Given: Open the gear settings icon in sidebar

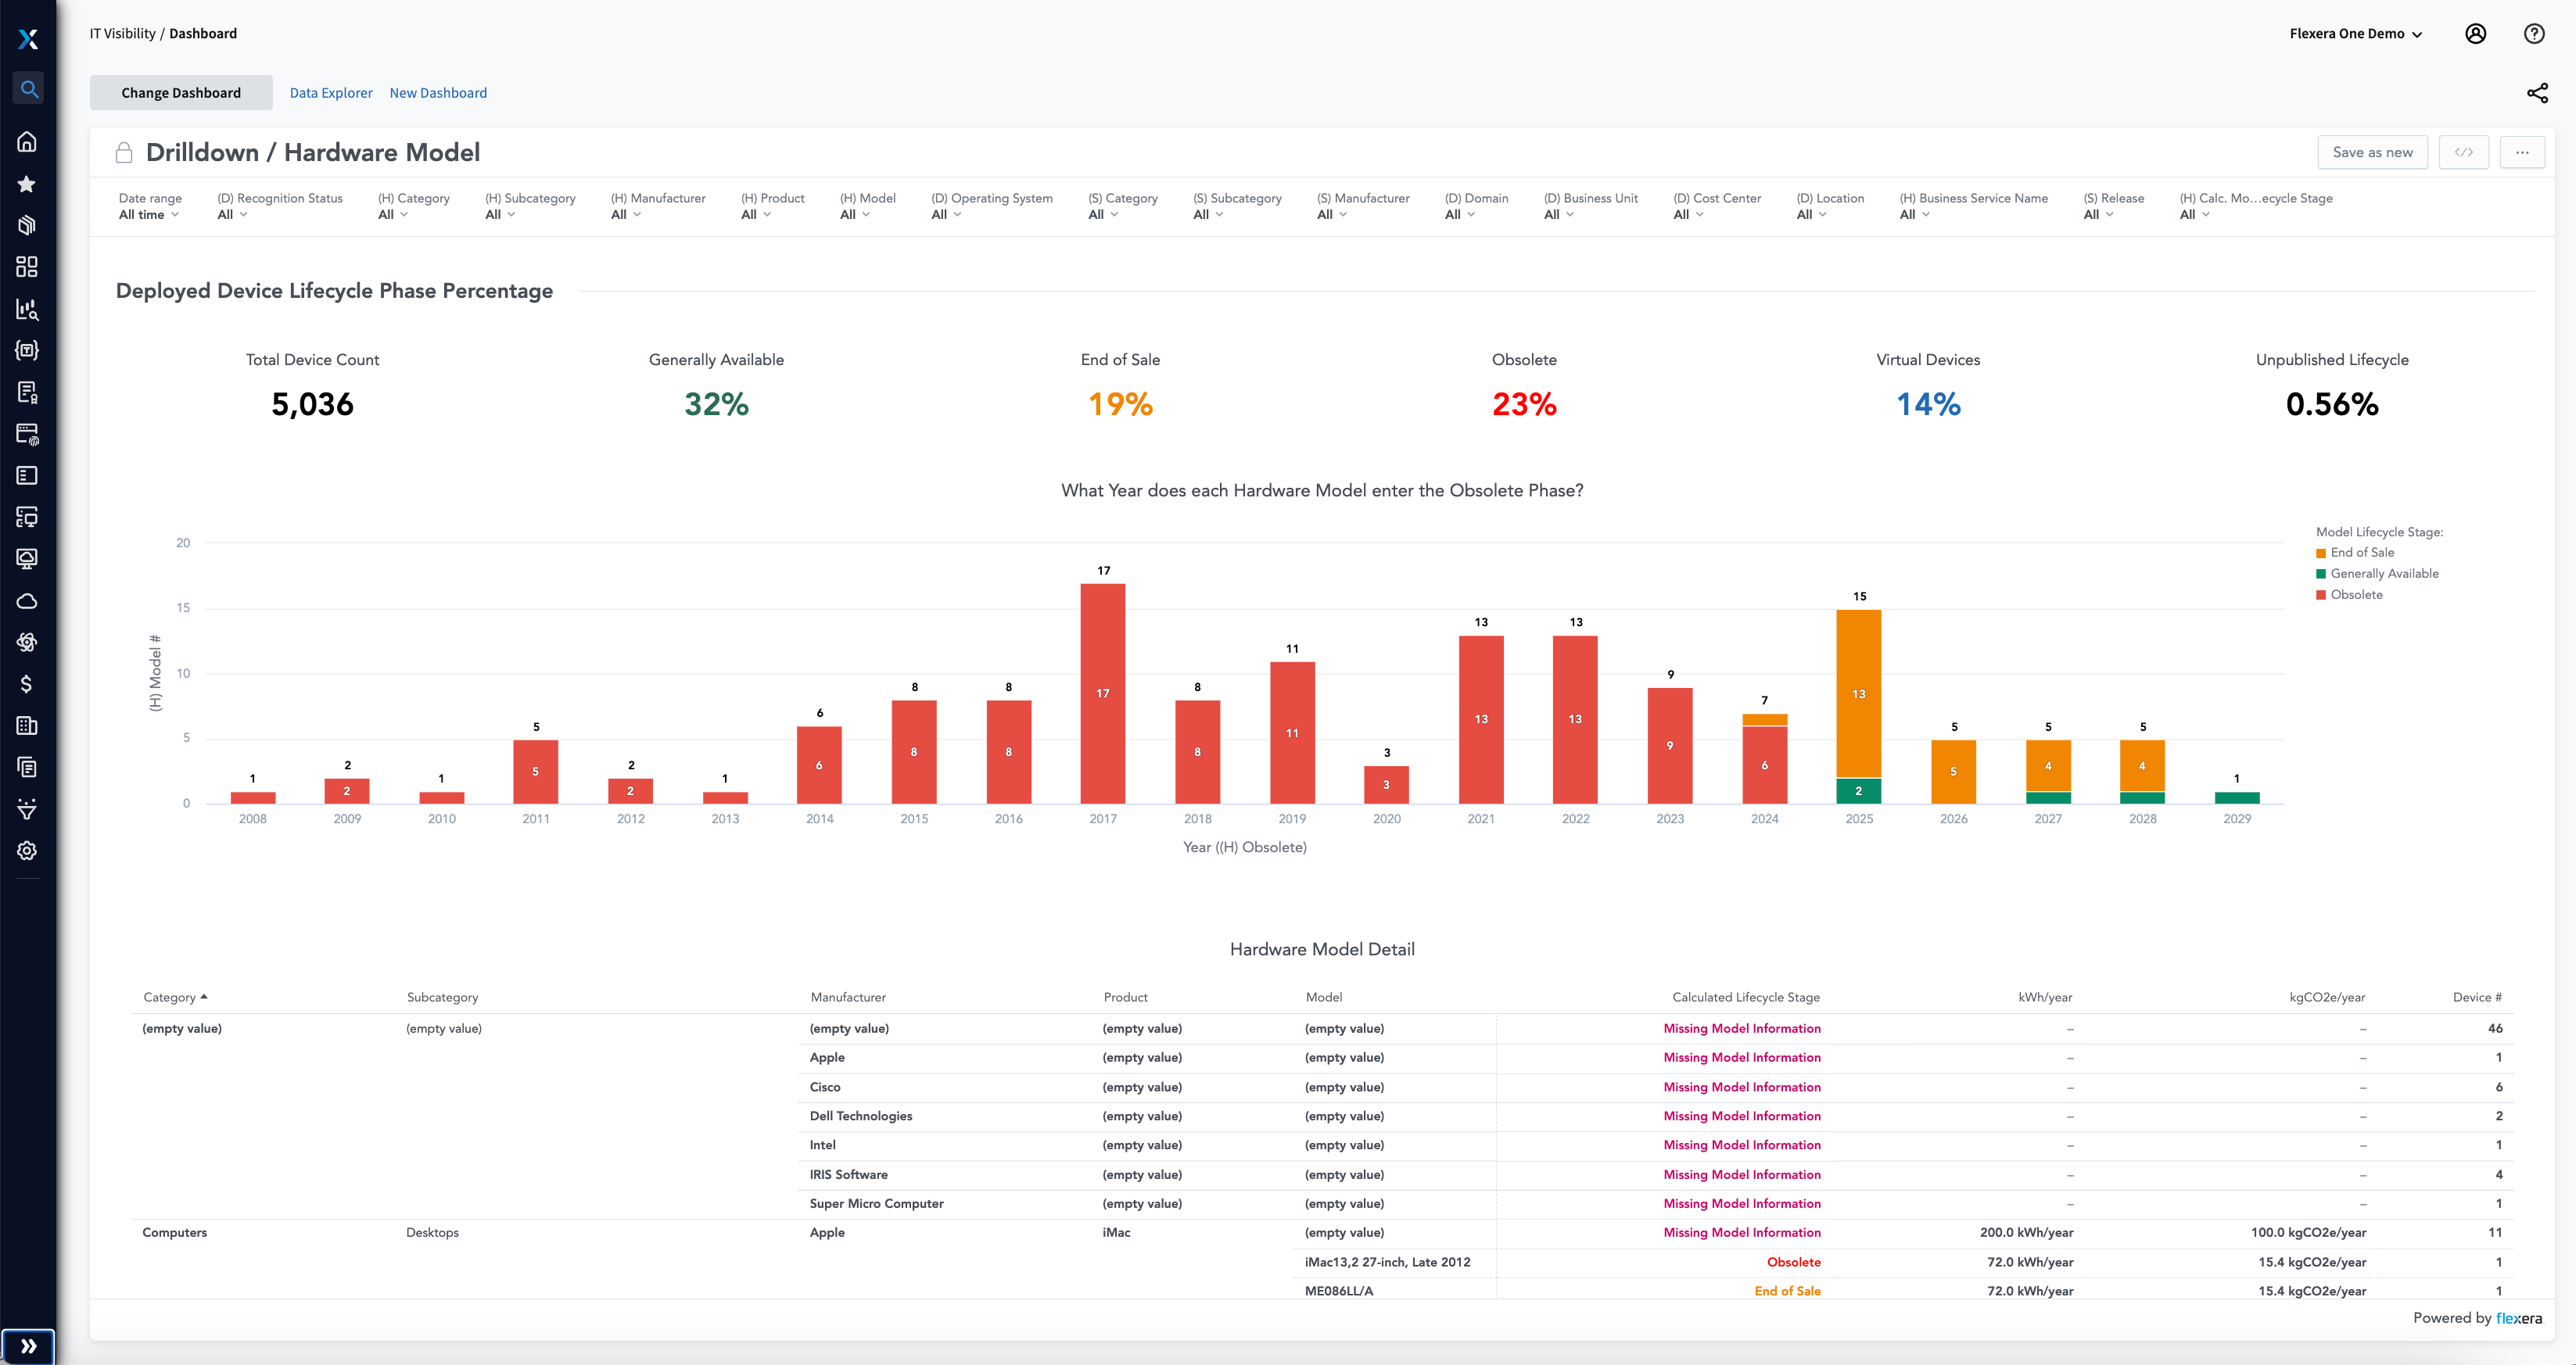Looking at the screenshot, I should 27,851.
